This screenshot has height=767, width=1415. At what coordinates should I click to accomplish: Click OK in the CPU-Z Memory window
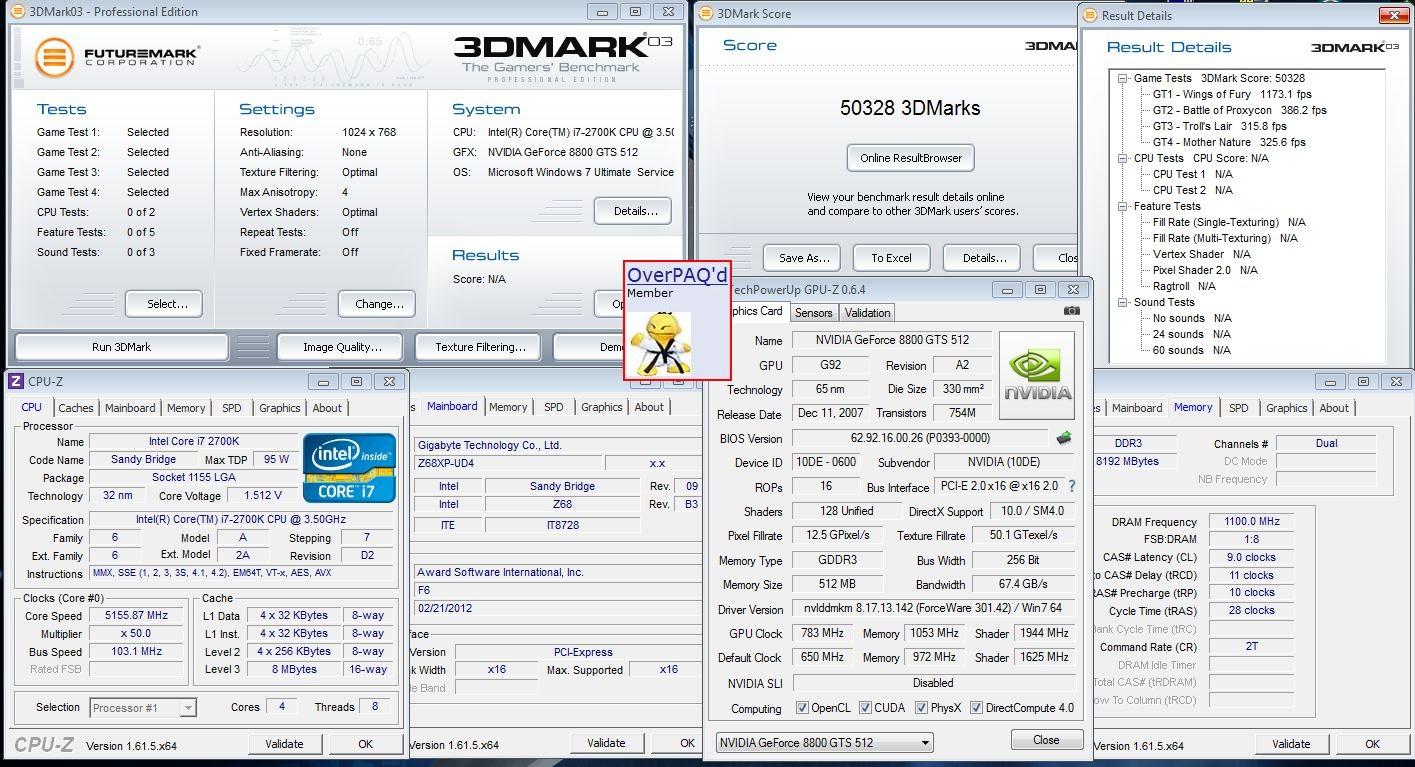tap(1372, 744)
